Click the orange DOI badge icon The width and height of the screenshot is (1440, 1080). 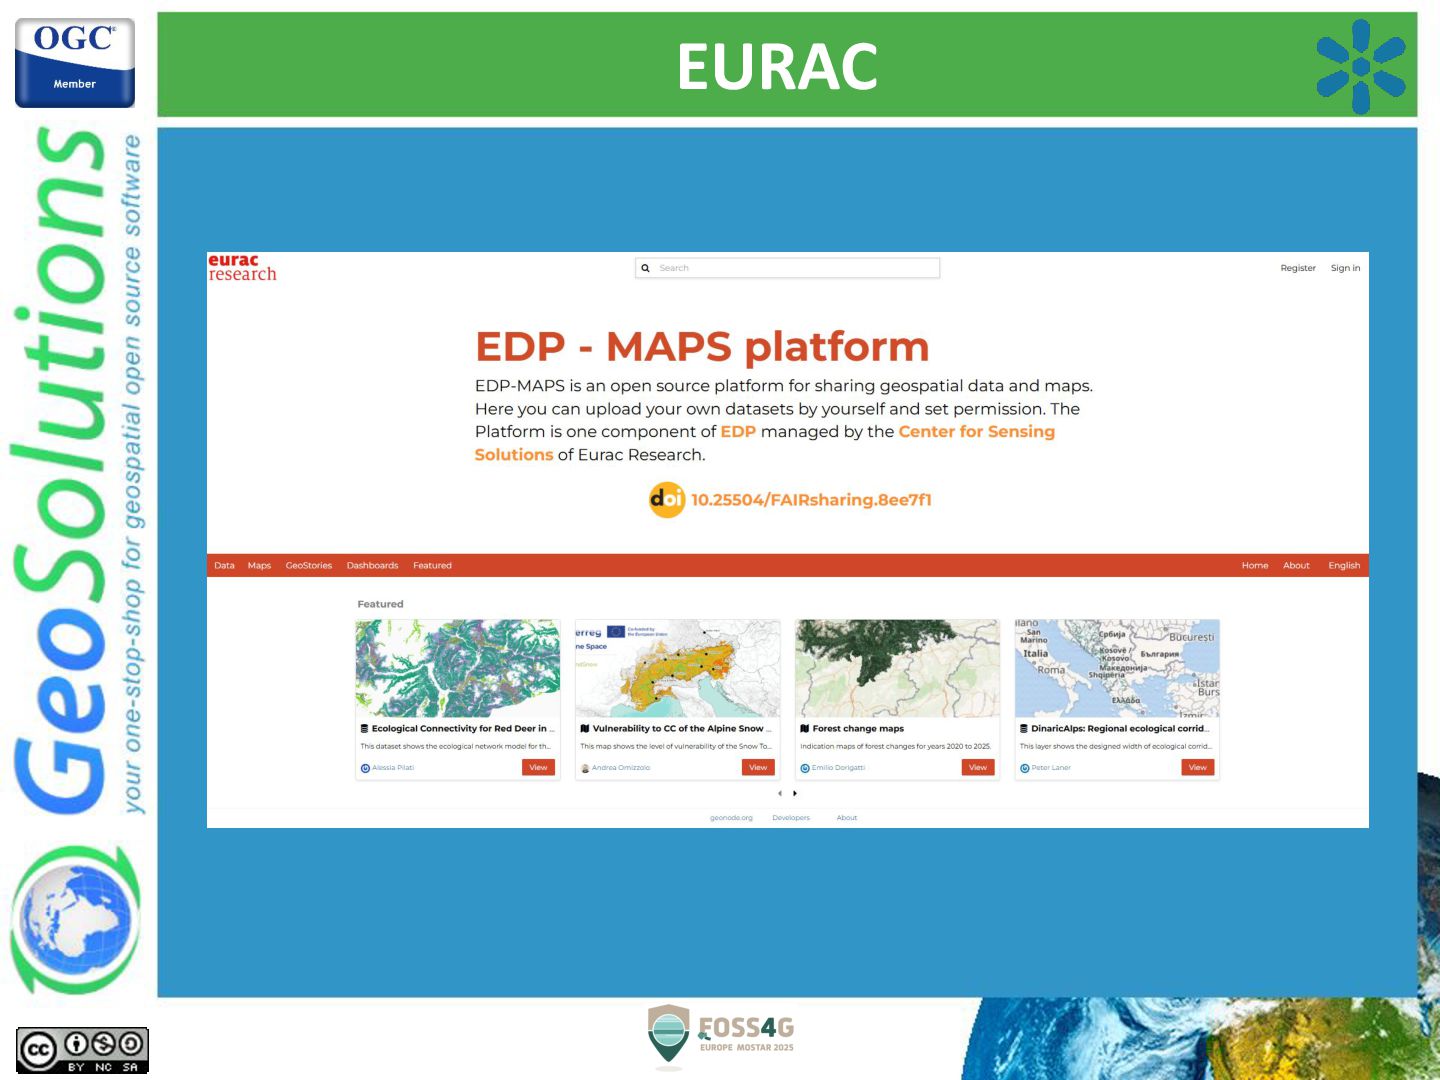click(x=667, y=499)
